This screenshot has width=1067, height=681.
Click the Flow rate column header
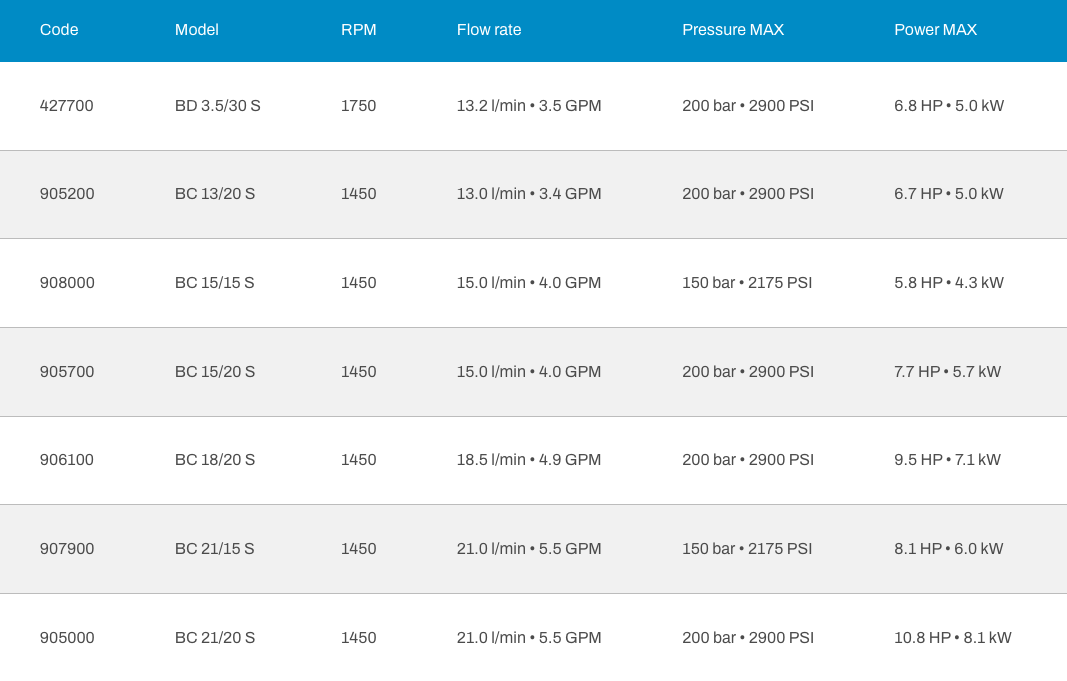[489, 30]
